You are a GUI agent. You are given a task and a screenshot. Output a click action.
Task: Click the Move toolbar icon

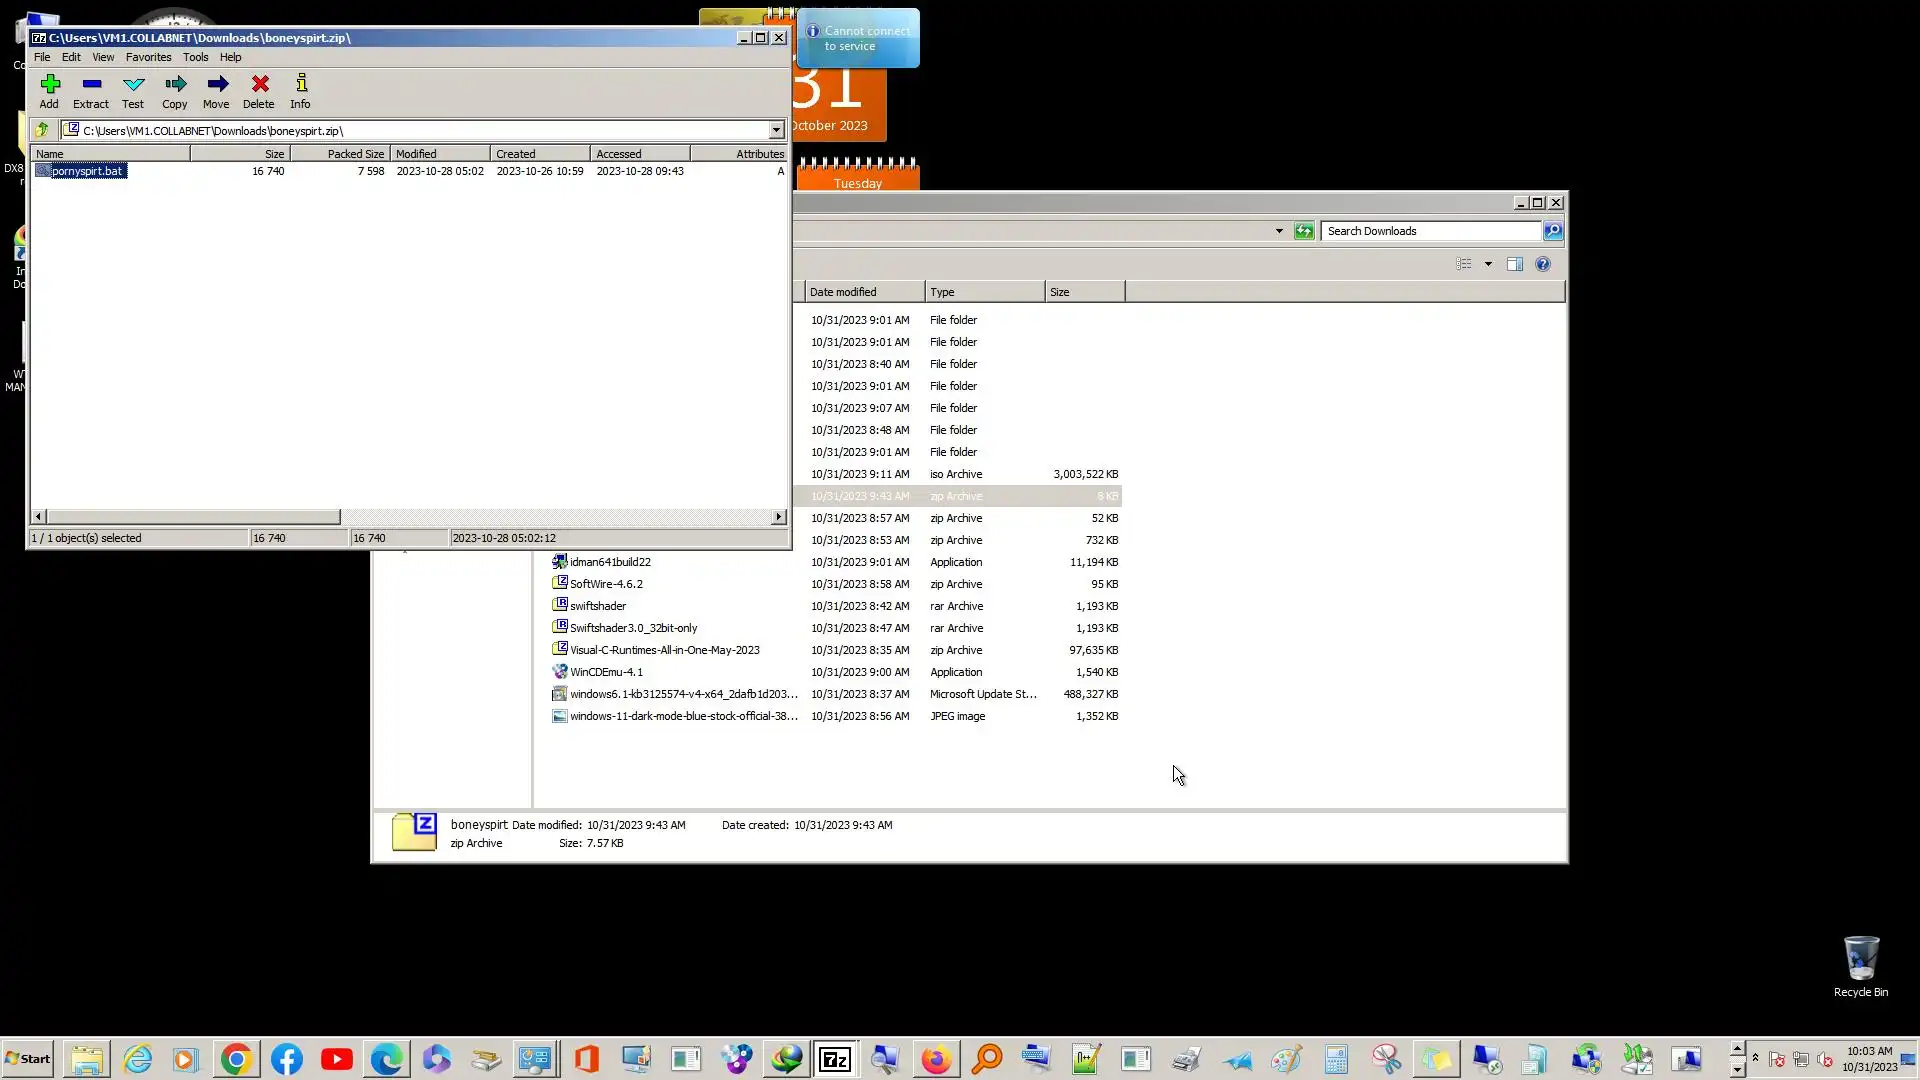click(216, 90)
